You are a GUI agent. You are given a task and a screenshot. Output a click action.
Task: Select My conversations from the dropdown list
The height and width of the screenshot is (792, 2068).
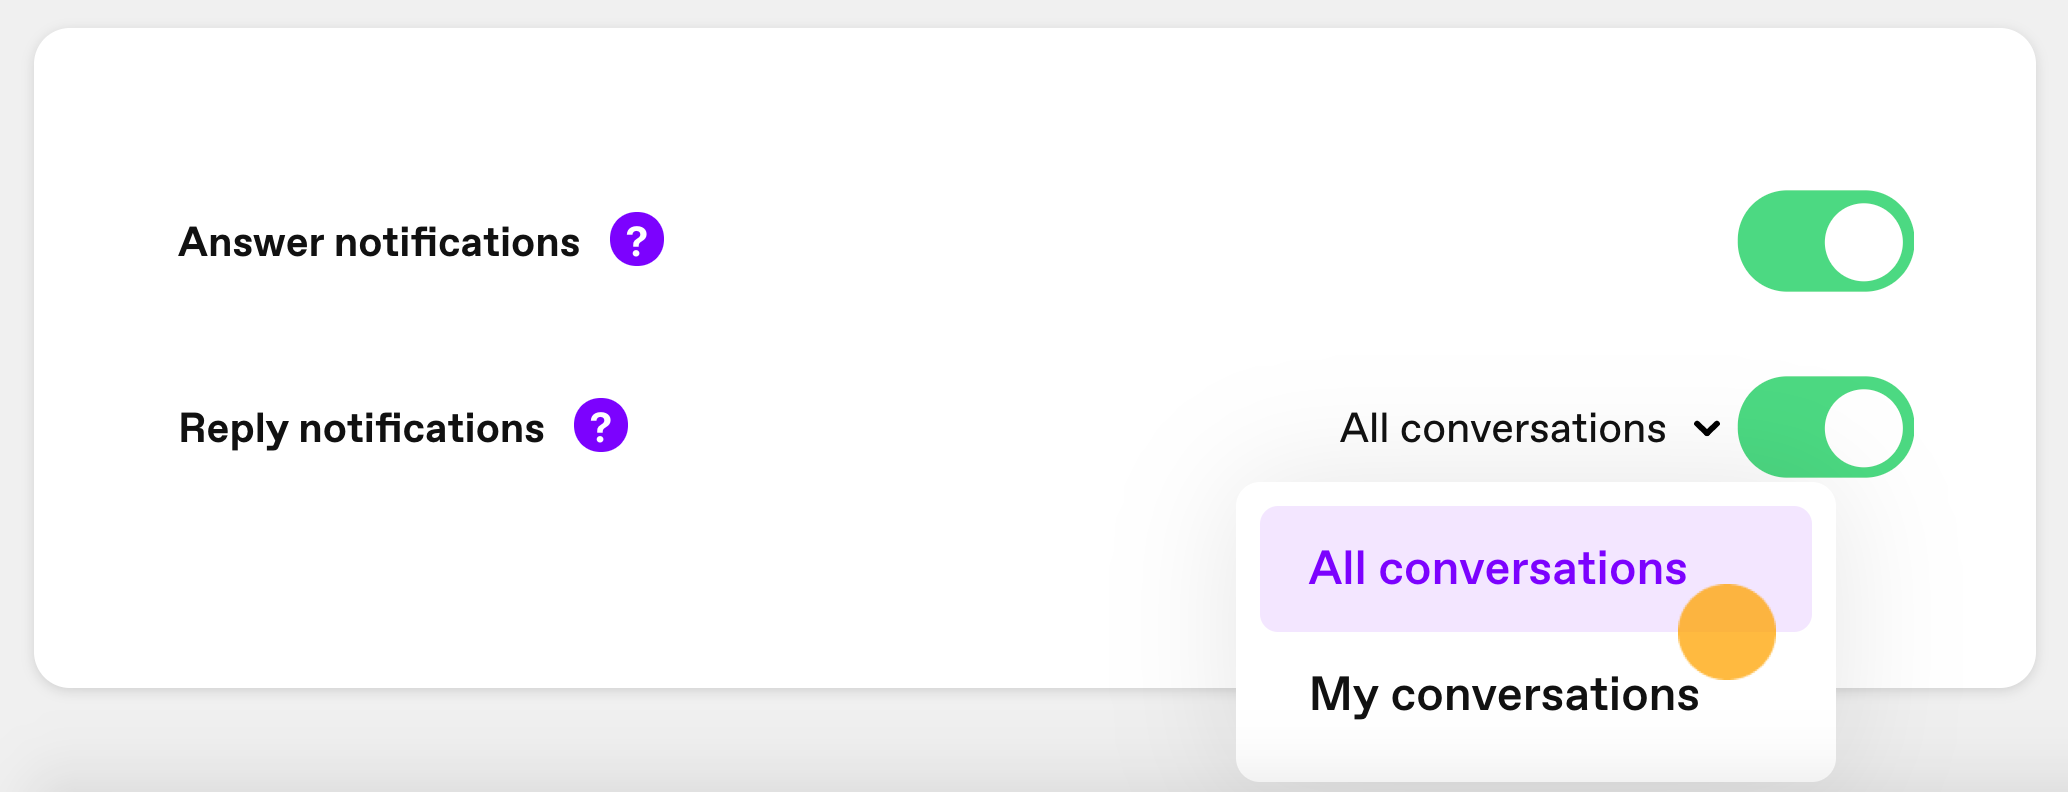[x=1504, y=695]
